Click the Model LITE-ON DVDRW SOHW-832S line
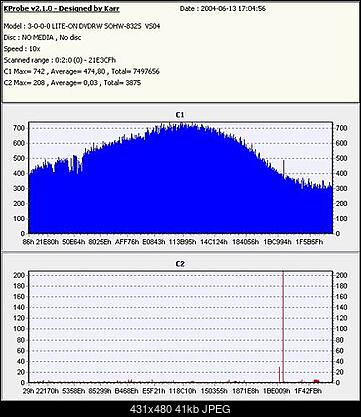 pos(82,26)
